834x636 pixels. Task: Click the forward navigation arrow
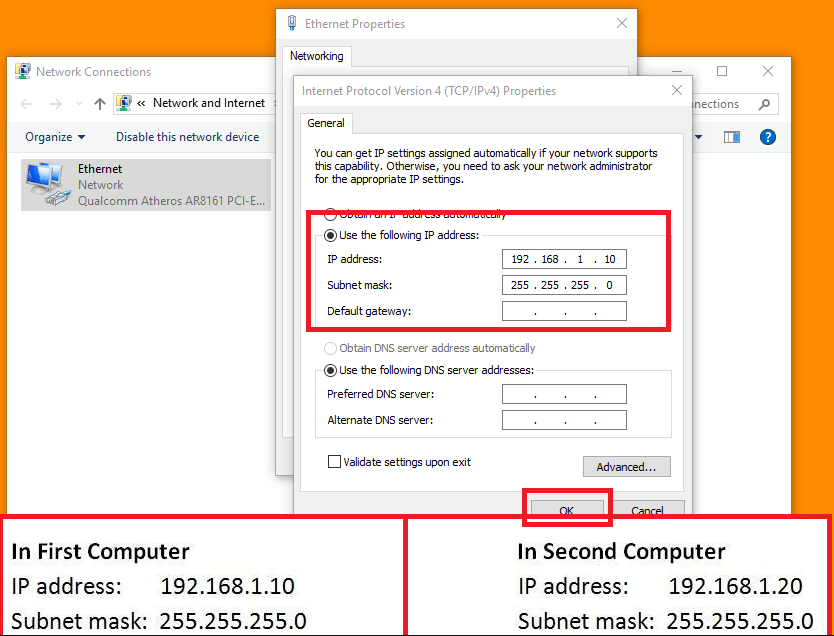click(56, 104)
